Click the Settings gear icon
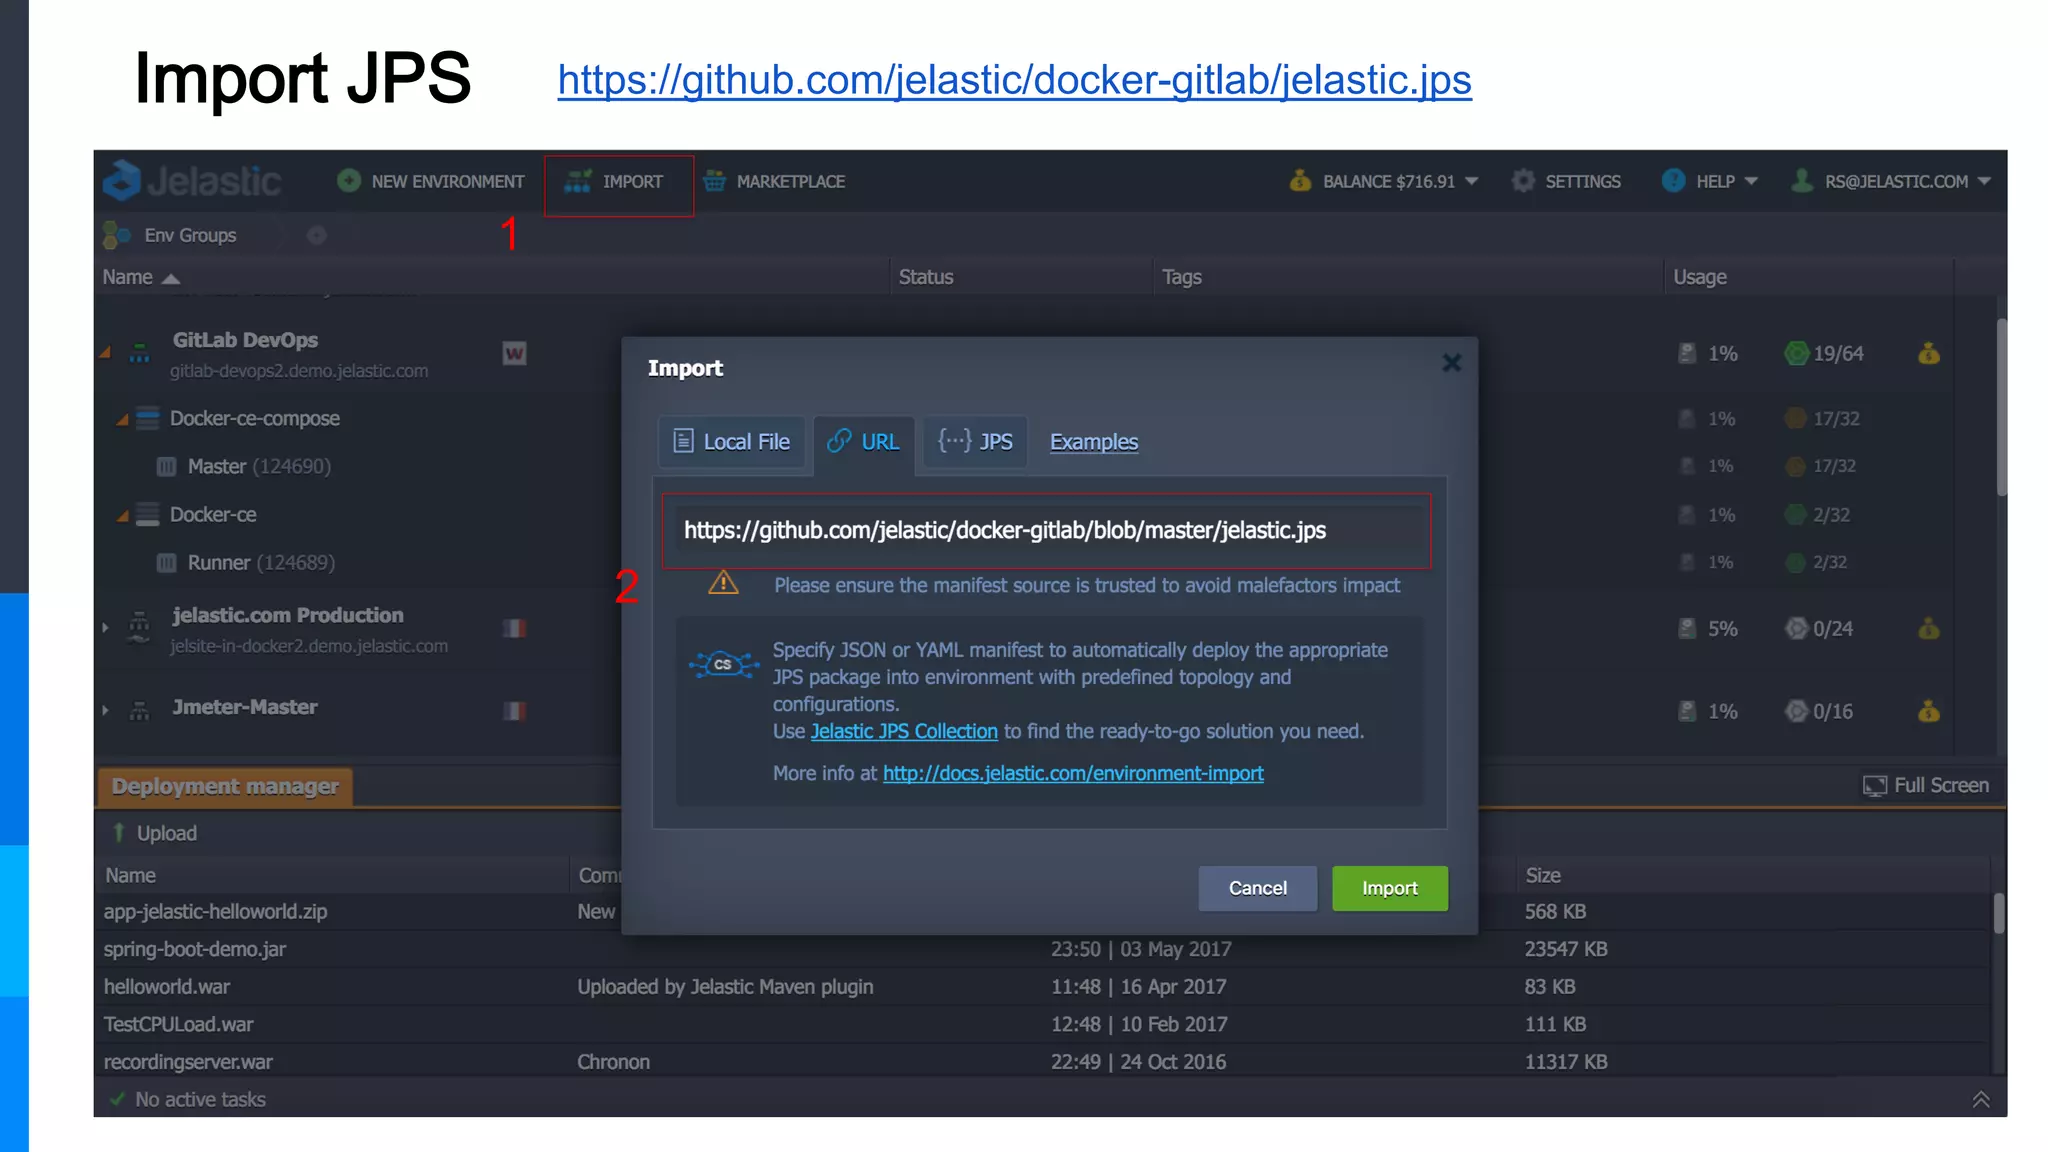Image resolution: width=2048 pixels, height=1152 pixels. click(1523, 181)
